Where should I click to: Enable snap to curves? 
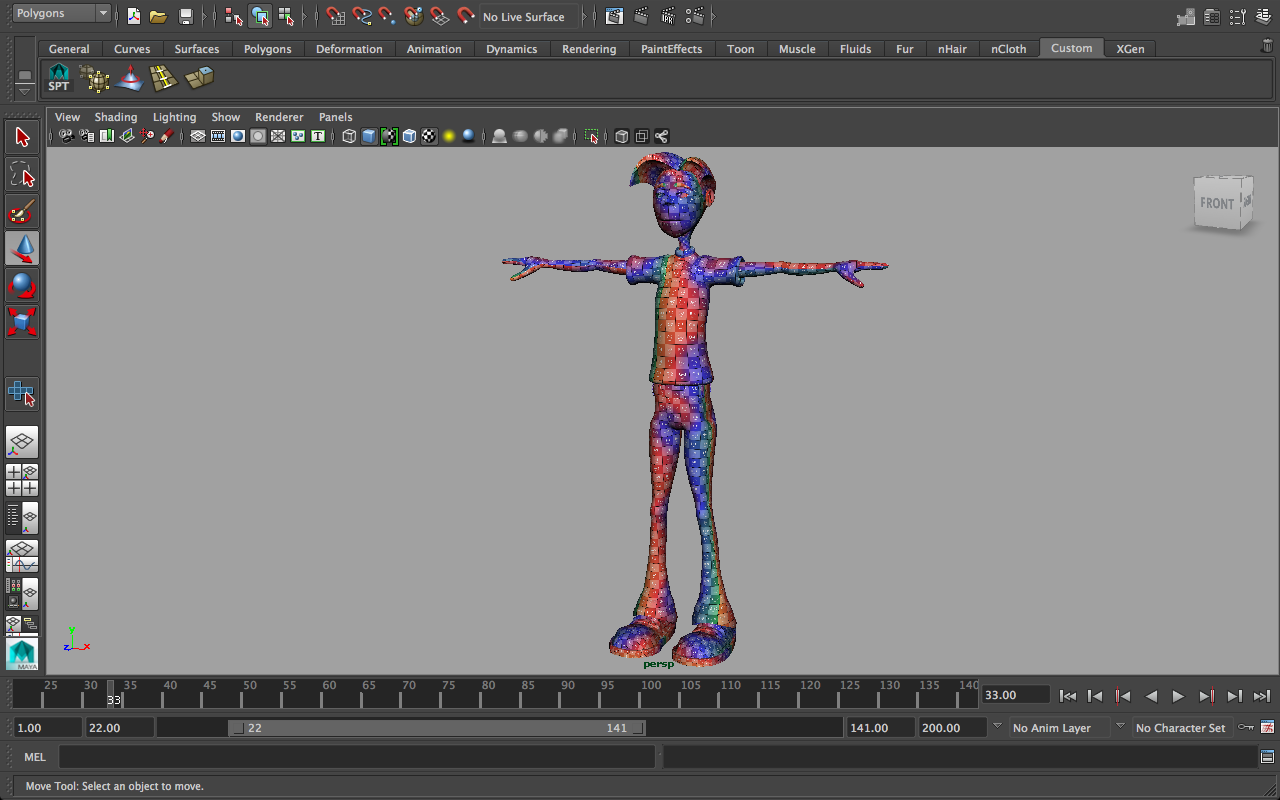click(360, 16)
